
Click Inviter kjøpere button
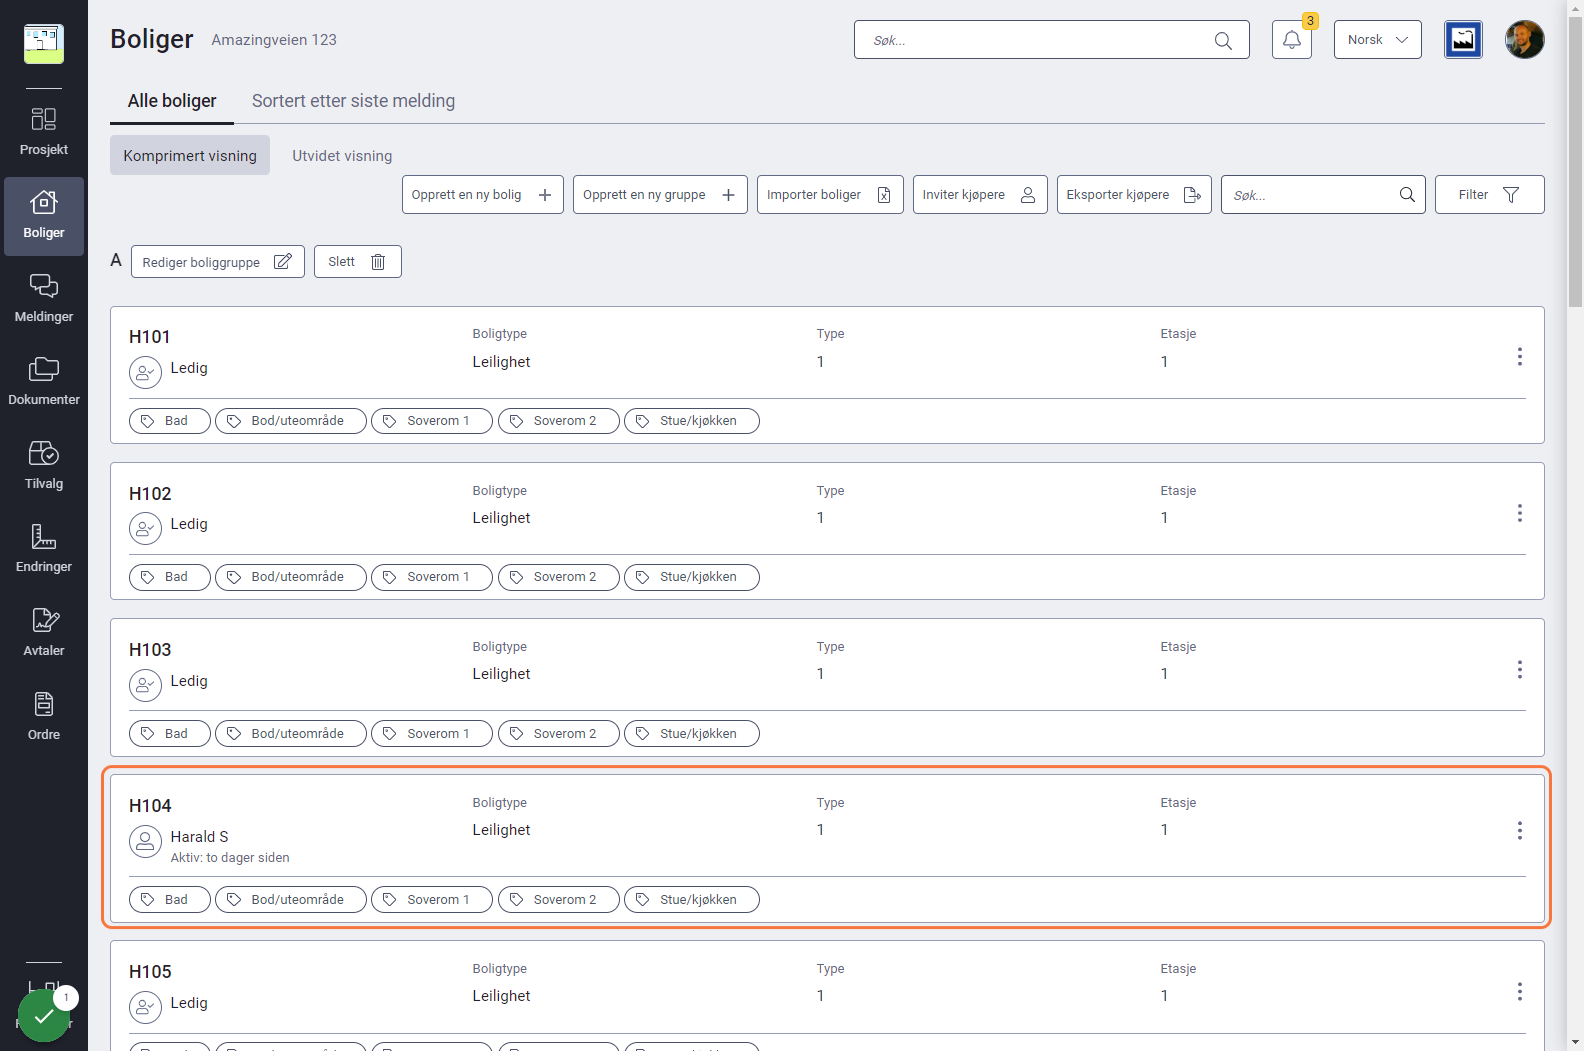[x=980, y=195]
